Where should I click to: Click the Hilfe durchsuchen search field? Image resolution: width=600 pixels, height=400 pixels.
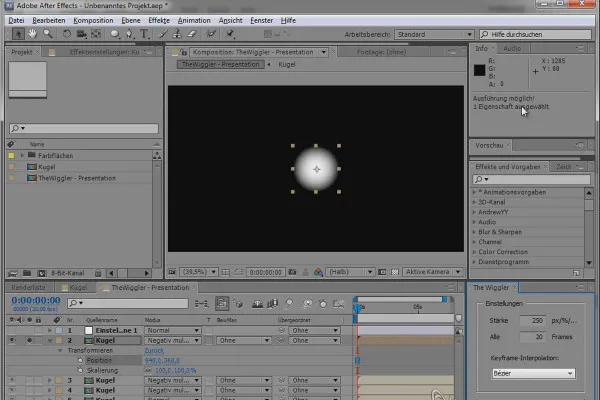(x=535, y=34)
